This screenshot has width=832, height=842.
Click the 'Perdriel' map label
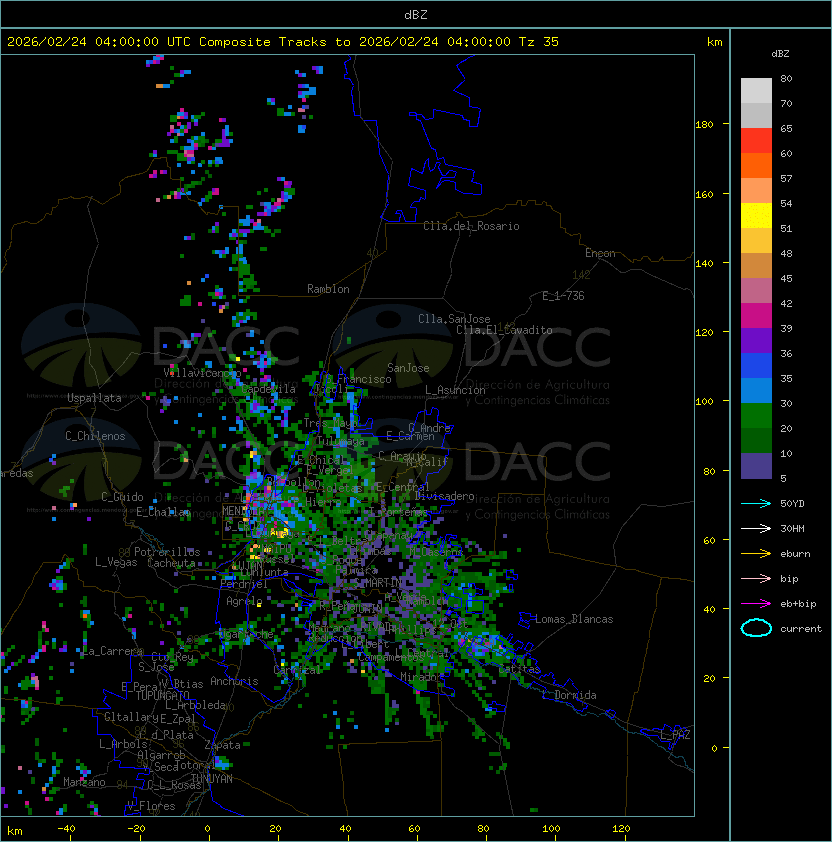244,584
